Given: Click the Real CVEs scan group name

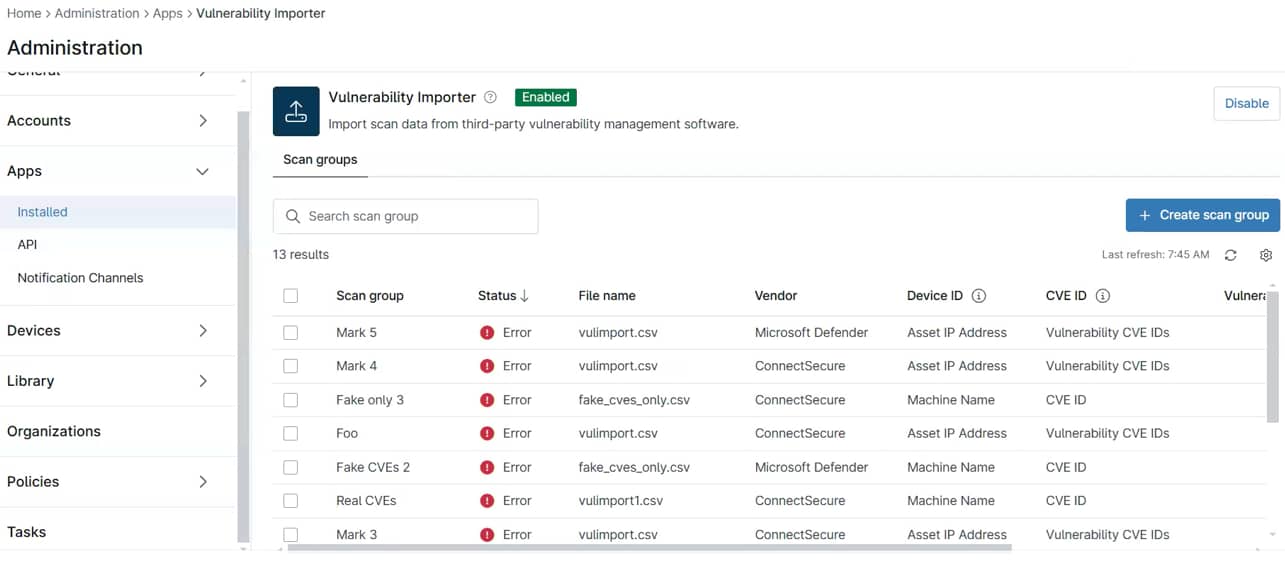Looking at the screenshot, I should [366, 501].
